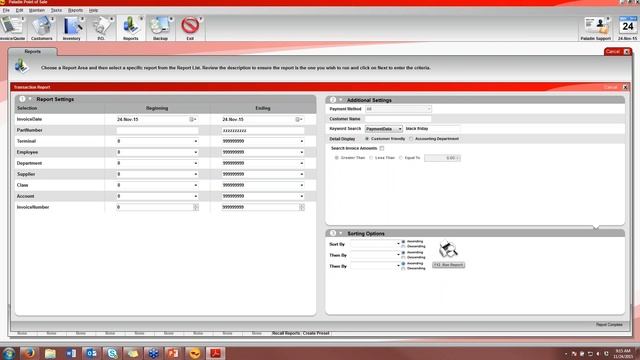Open PowerPoint from the taskbar
This screenshot has height=360, width=640.
(x=174, y=353)
